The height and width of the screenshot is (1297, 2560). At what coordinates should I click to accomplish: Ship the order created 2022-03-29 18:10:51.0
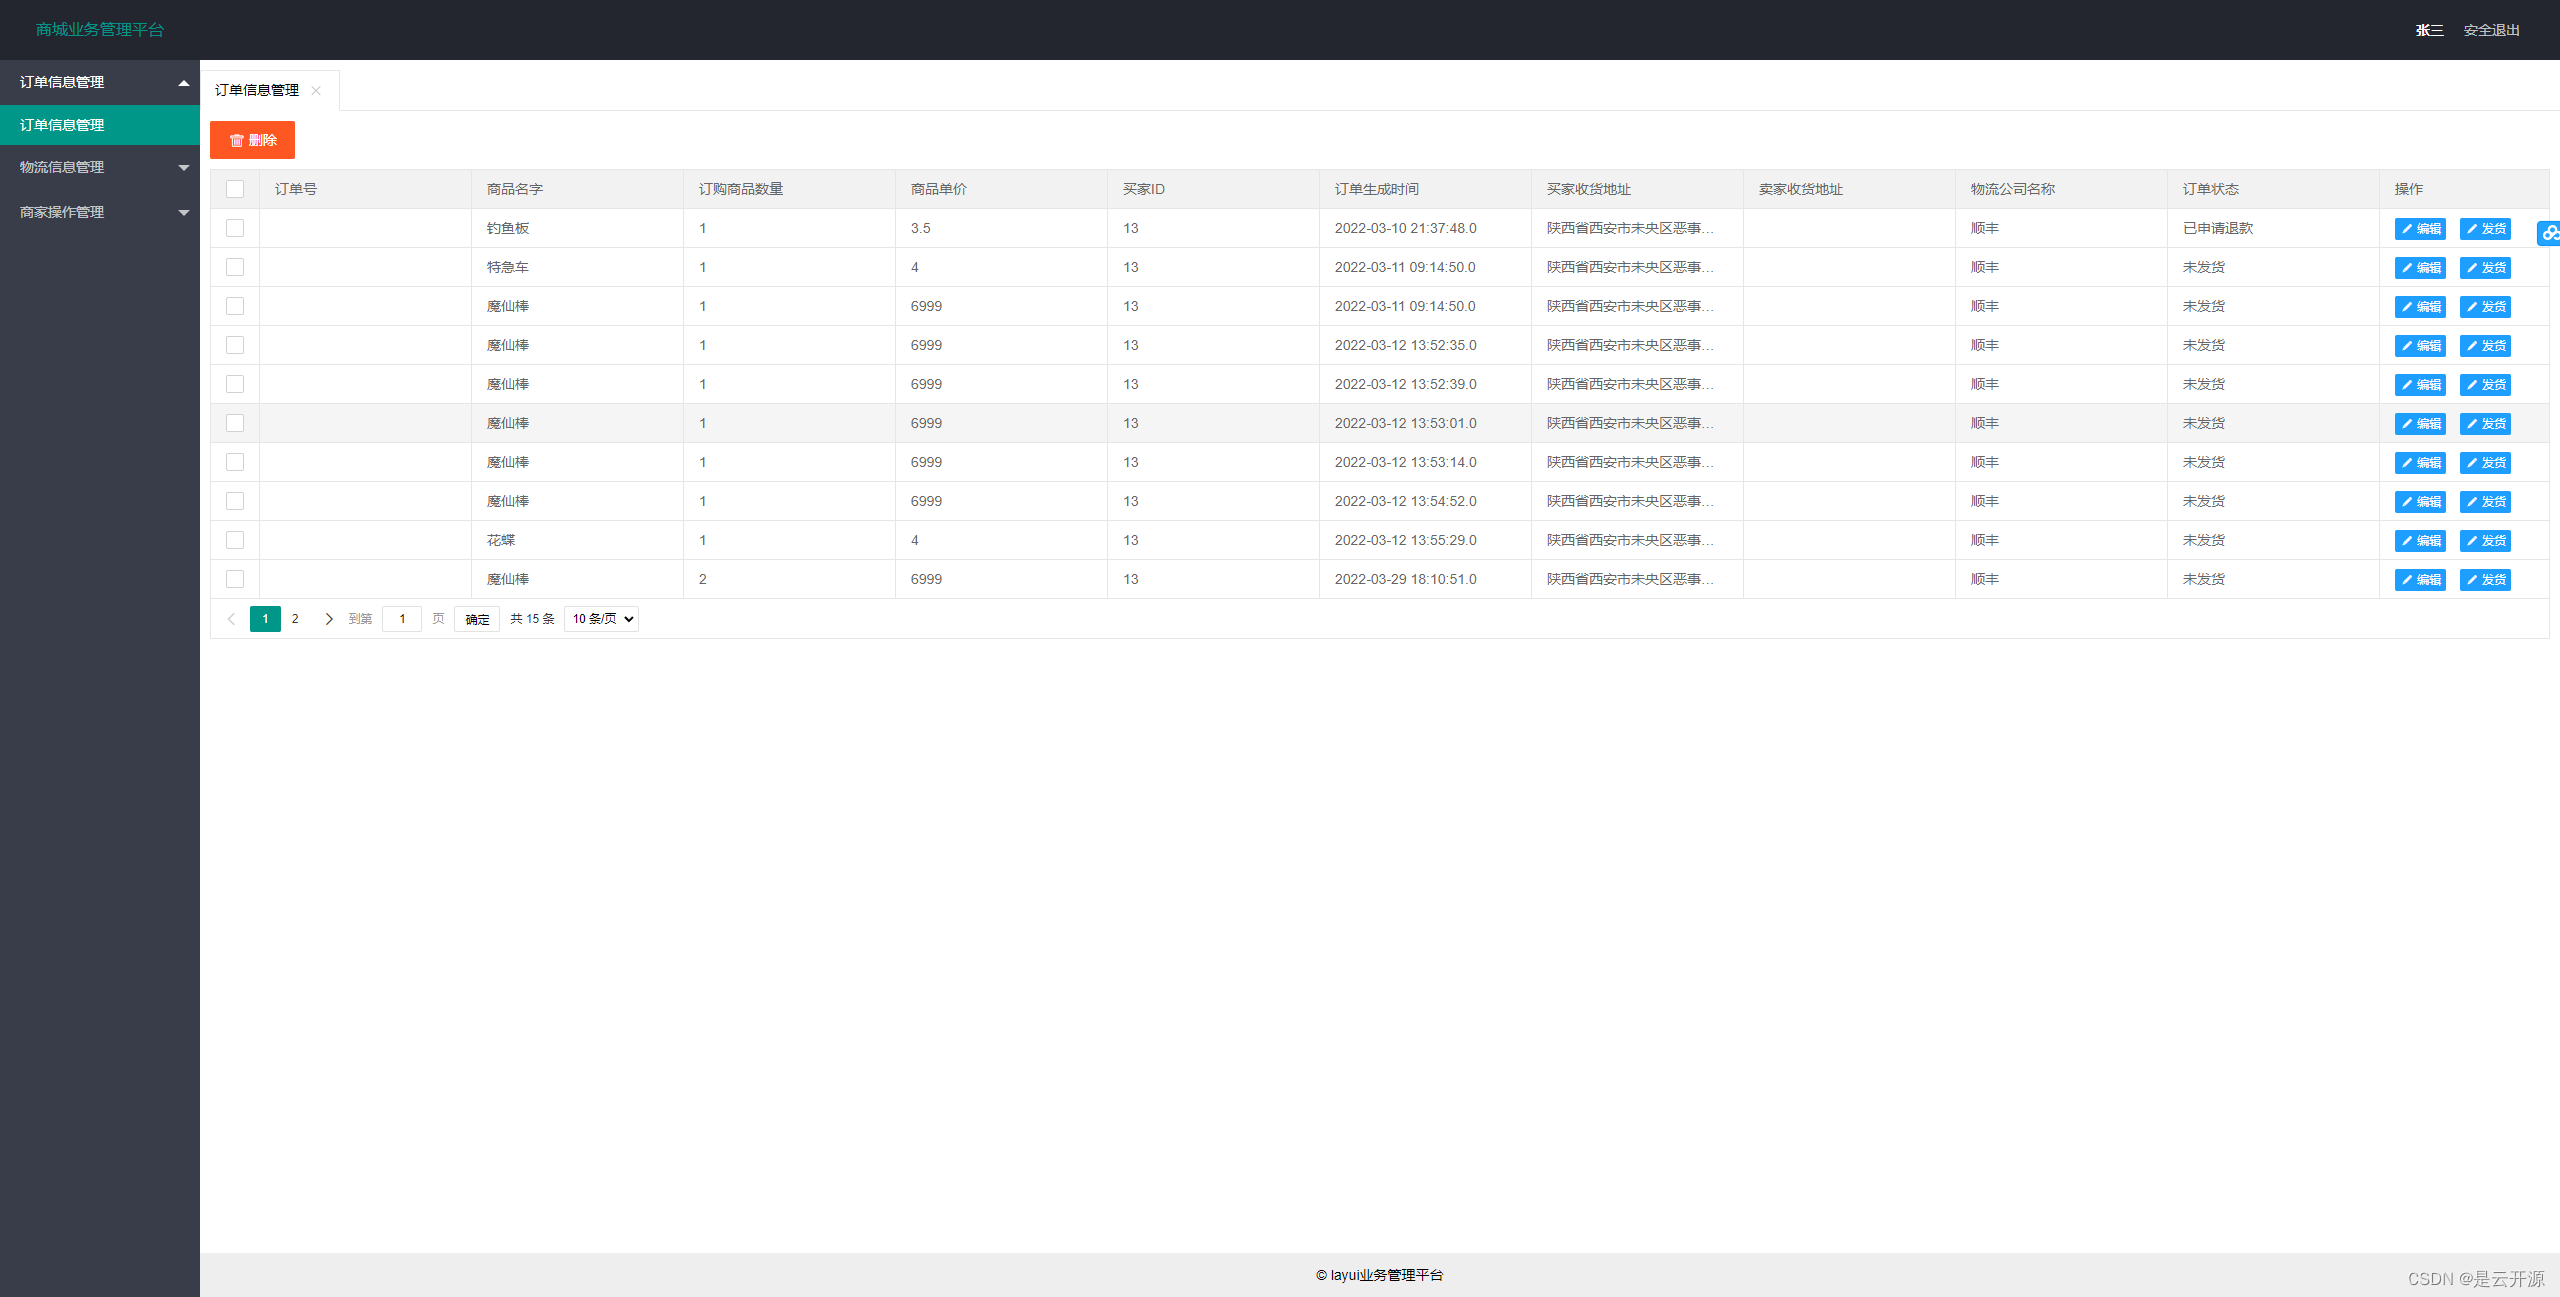pyautogui.click(x=2485, y=580)
